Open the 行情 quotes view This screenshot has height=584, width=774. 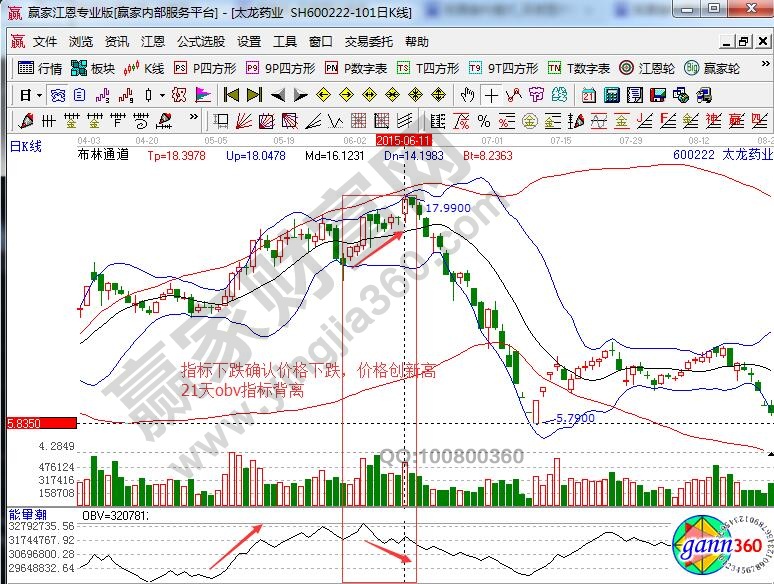[40, 68]
